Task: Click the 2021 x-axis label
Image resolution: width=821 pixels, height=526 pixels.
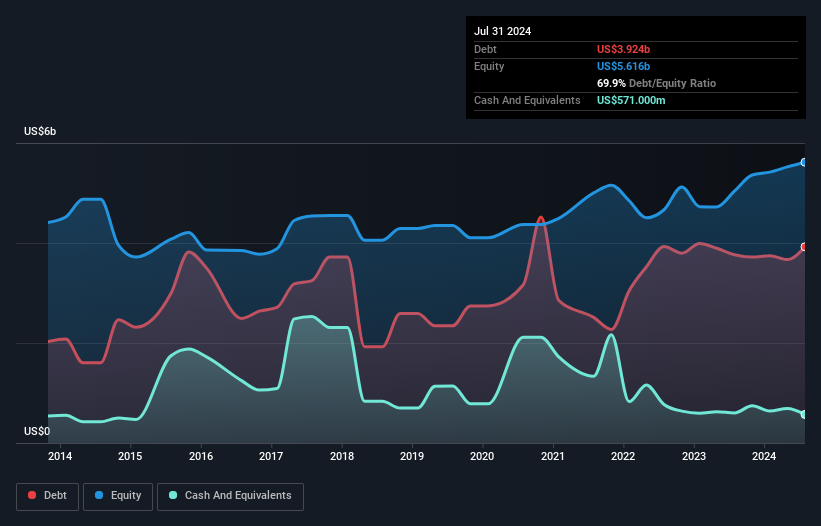Action: point(553,456)
